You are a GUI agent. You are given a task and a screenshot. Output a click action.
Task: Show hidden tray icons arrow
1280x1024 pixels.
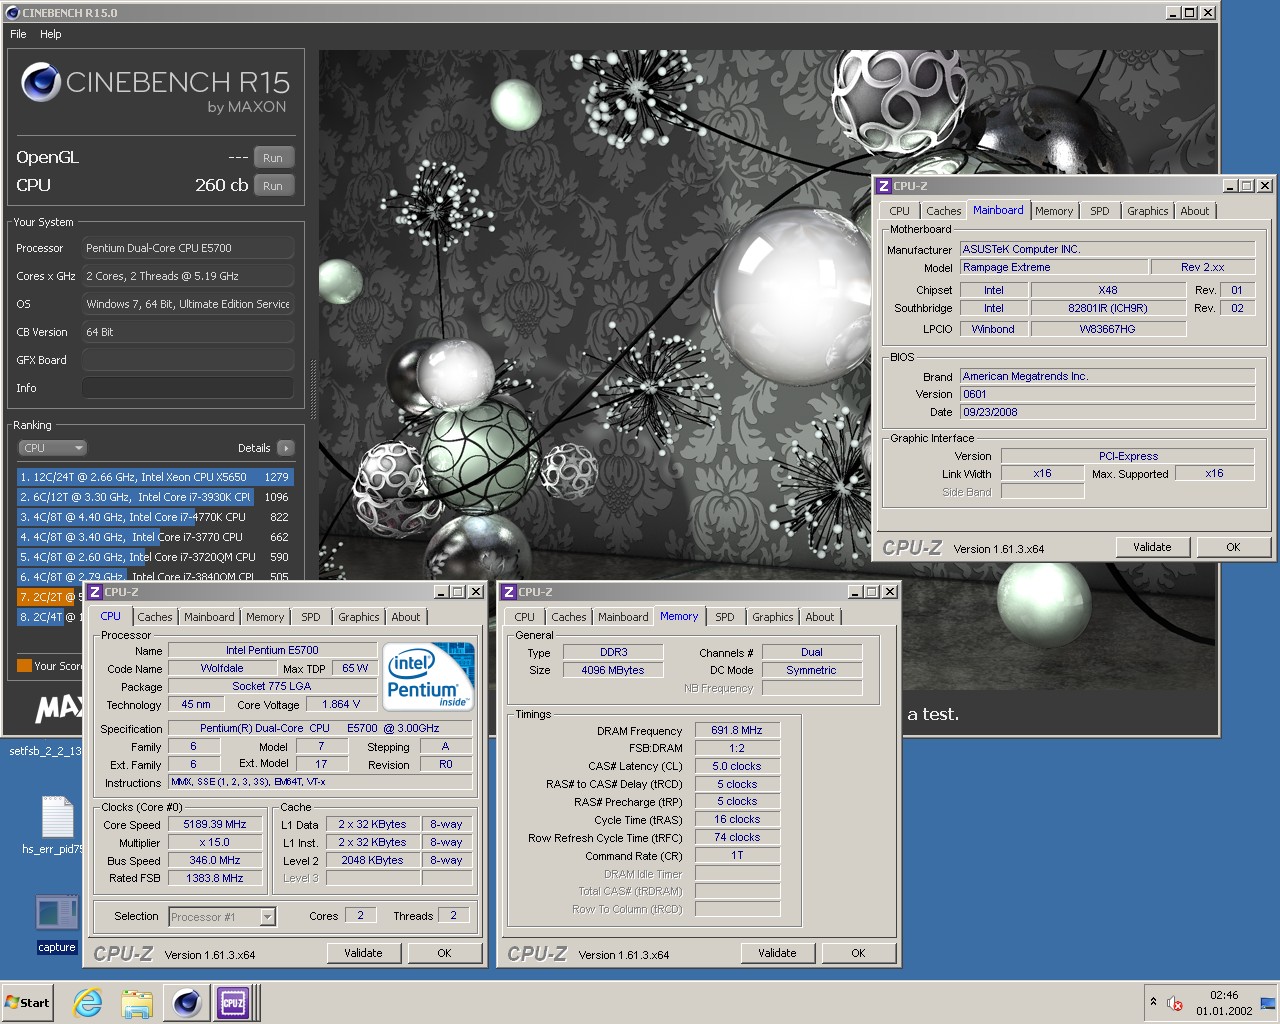[x=1153, y=1002]
